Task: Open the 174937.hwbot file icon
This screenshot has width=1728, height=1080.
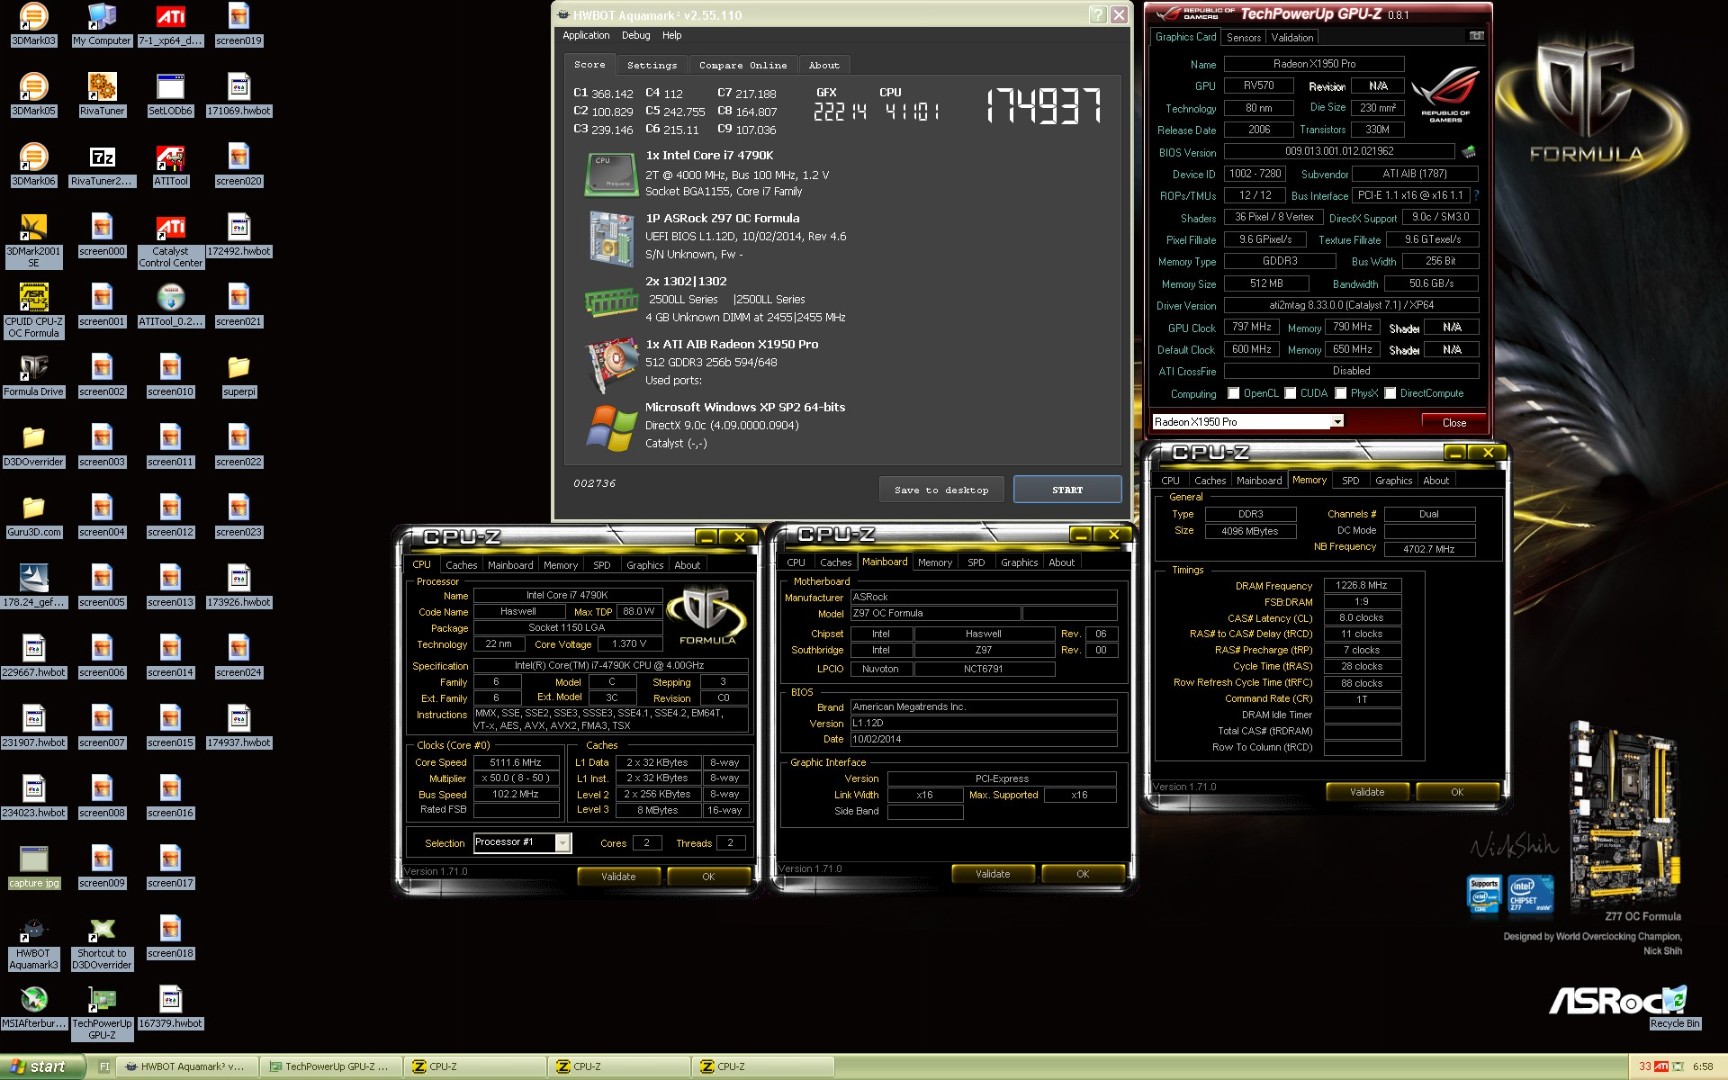Action: (238, 727)
